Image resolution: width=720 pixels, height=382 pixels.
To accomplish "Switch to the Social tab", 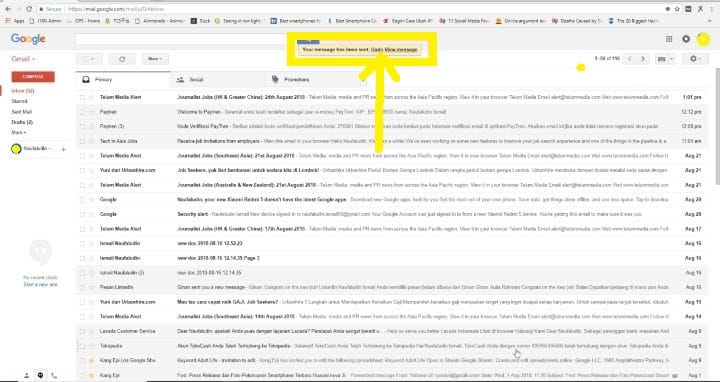I will (218, 79).
